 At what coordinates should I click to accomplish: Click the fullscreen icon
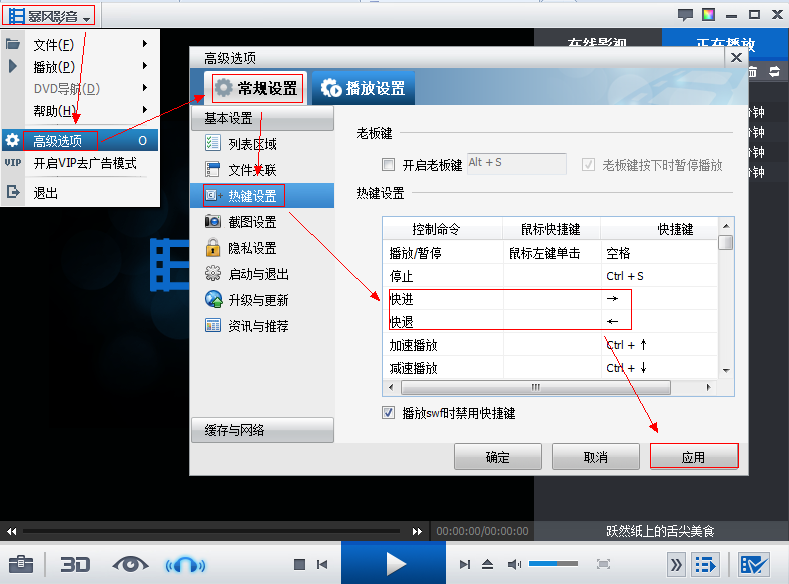coord(603,564)
